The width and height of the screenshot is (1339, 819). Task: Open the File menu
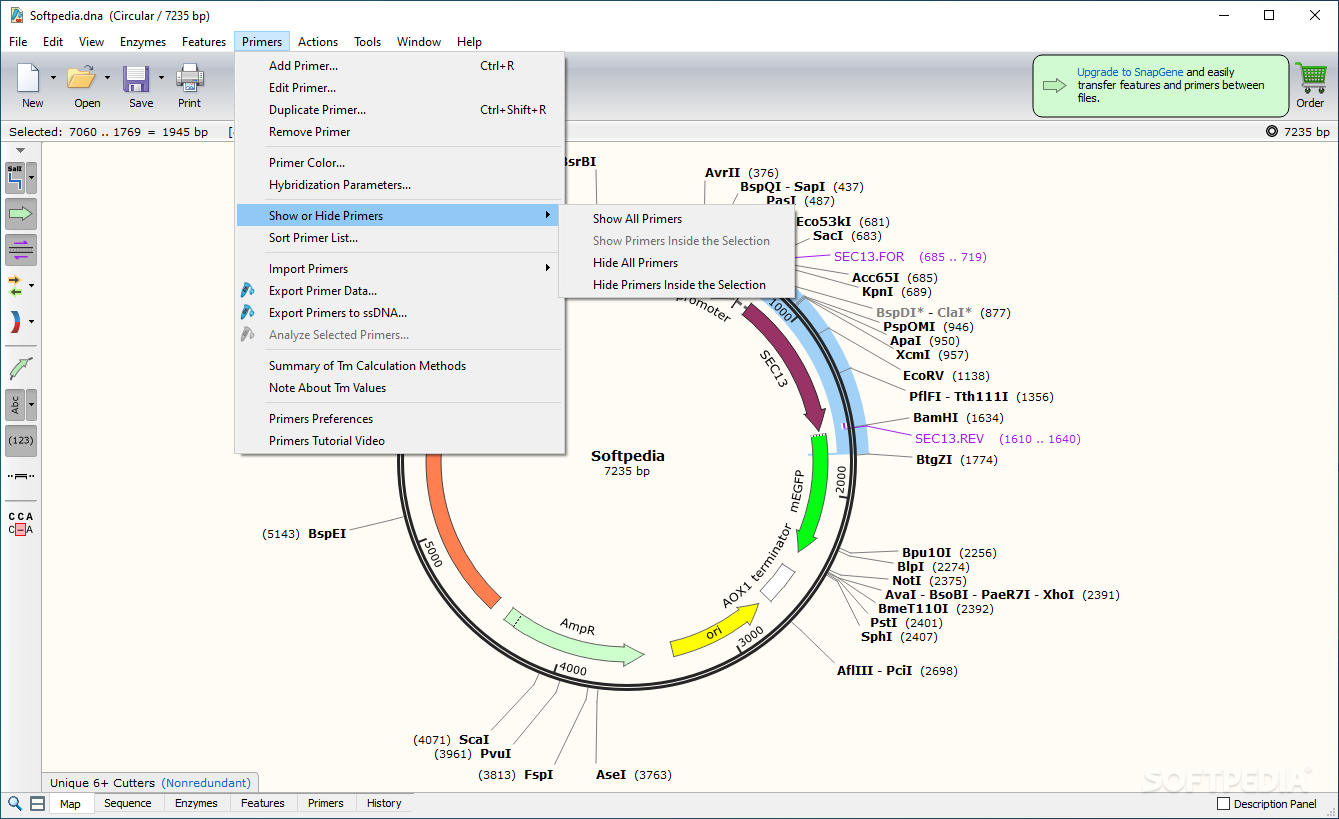coord(18,42)
